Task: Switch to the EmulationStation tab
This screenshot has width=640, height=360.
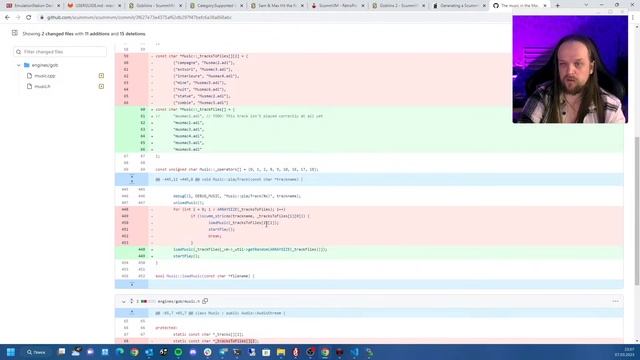Action: click(x=32, y=6)
